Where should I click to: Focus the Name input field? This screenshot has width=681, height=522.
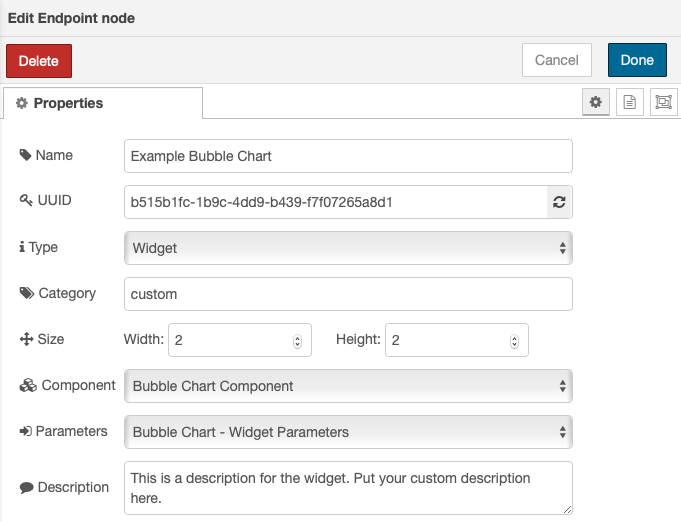348,156
